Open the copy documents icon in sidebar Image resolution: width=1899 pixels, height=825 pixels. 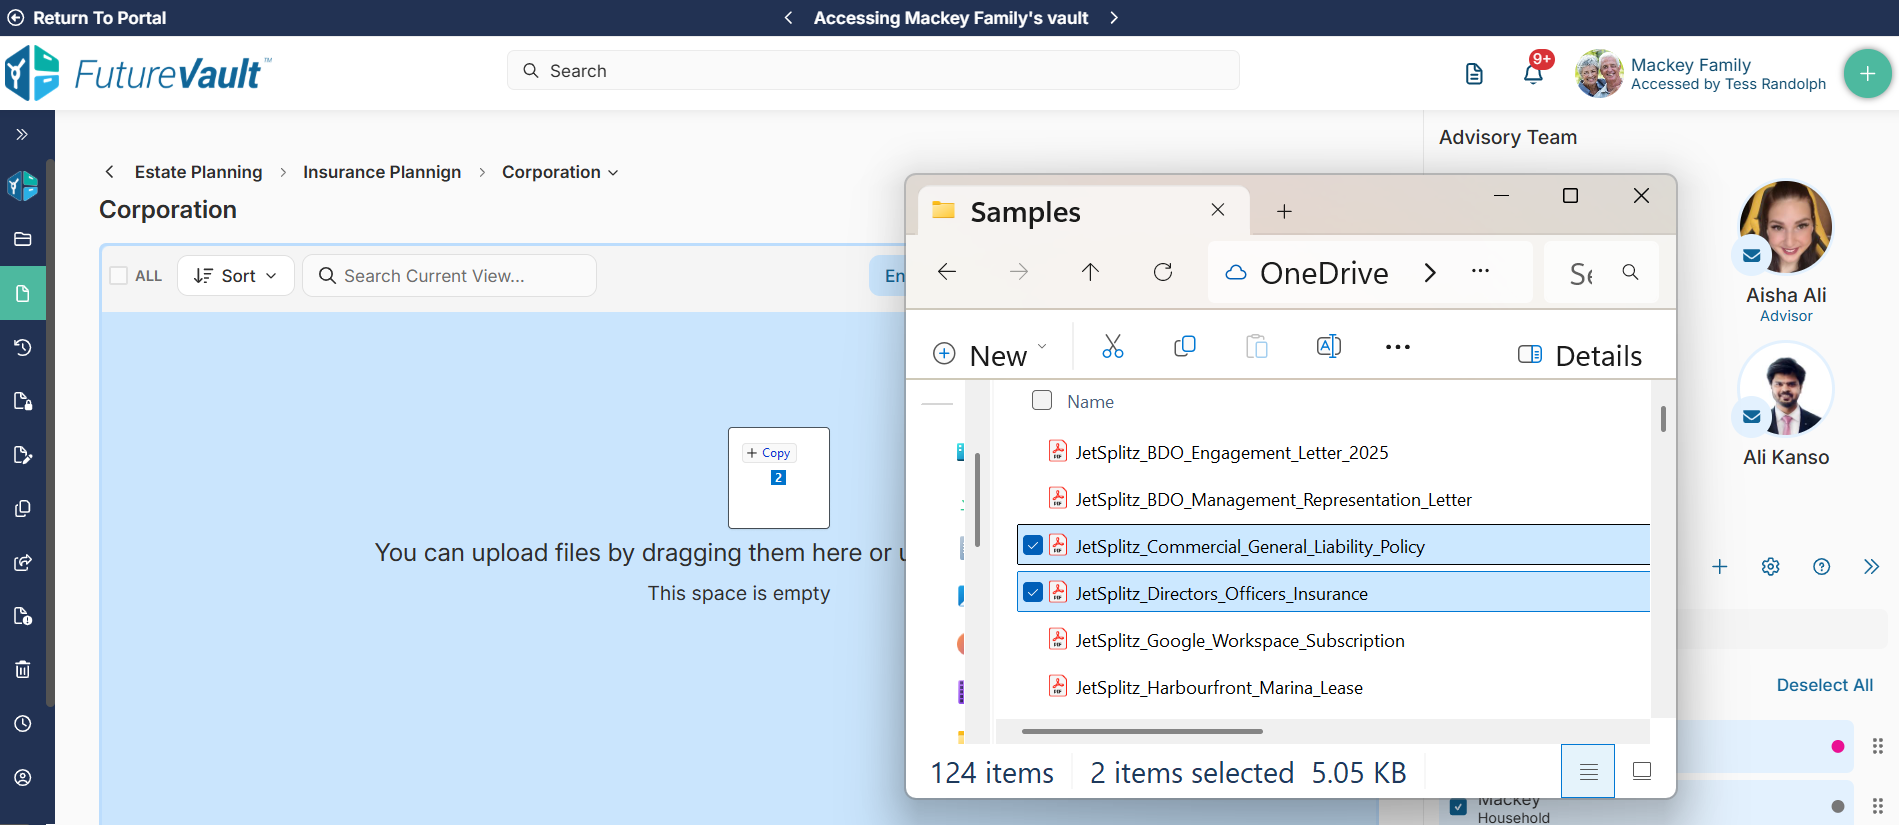pos(22,509)
